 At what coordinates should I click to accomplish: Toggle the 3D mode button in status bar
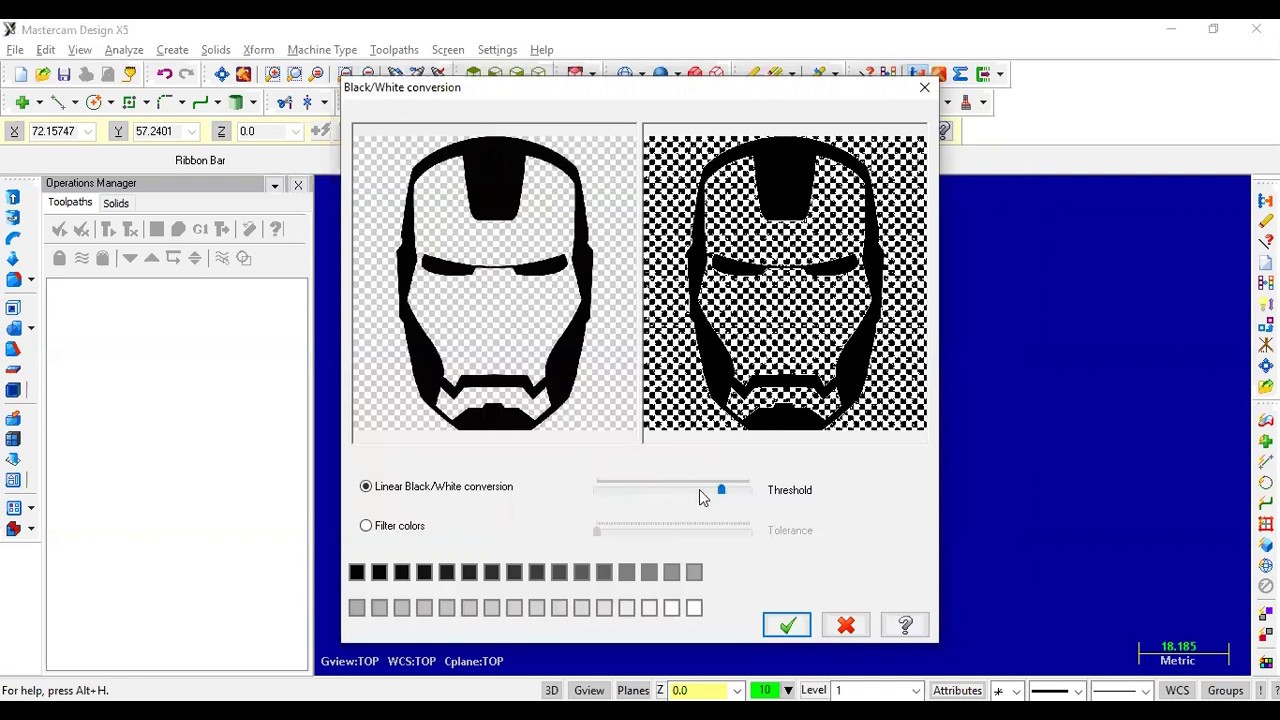click(x=551, y=690)
